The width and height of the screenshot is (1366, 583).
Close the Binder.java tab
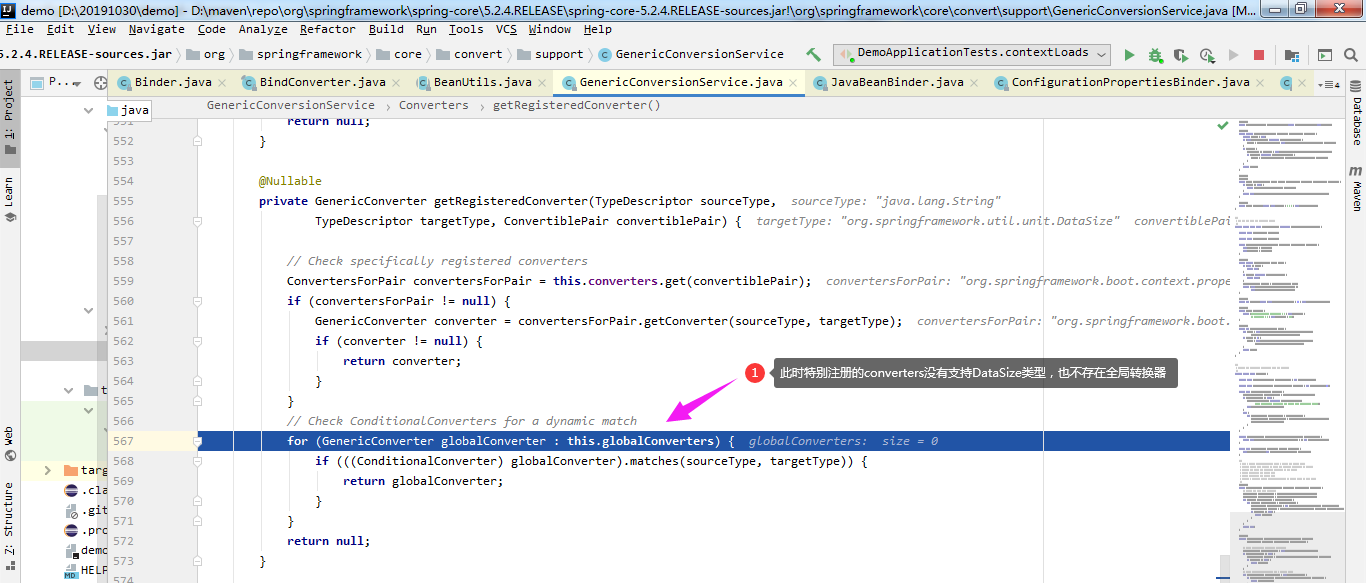tap(221, 83)
